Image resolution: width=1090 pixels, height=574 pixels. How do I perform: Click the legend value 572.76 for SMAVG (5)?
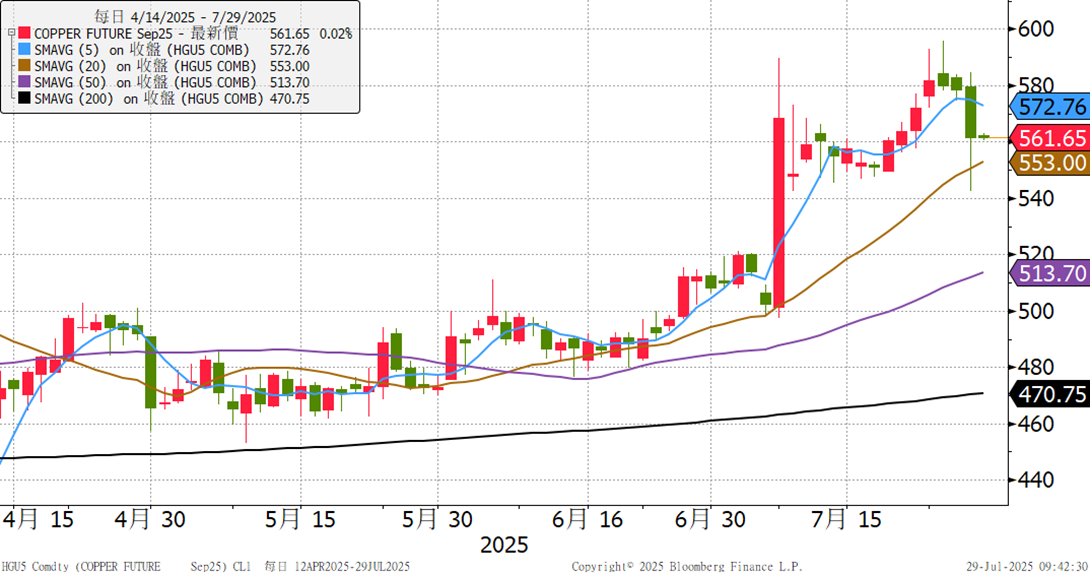tap(290, 50)
